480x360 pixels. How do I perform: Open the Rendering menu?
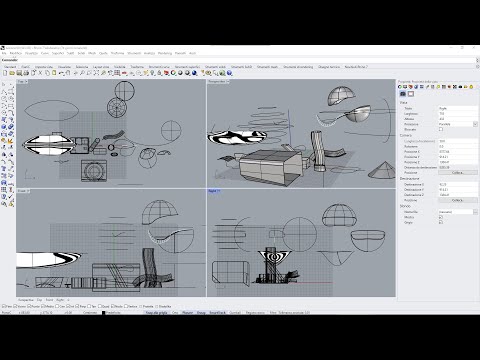(165, 53)
